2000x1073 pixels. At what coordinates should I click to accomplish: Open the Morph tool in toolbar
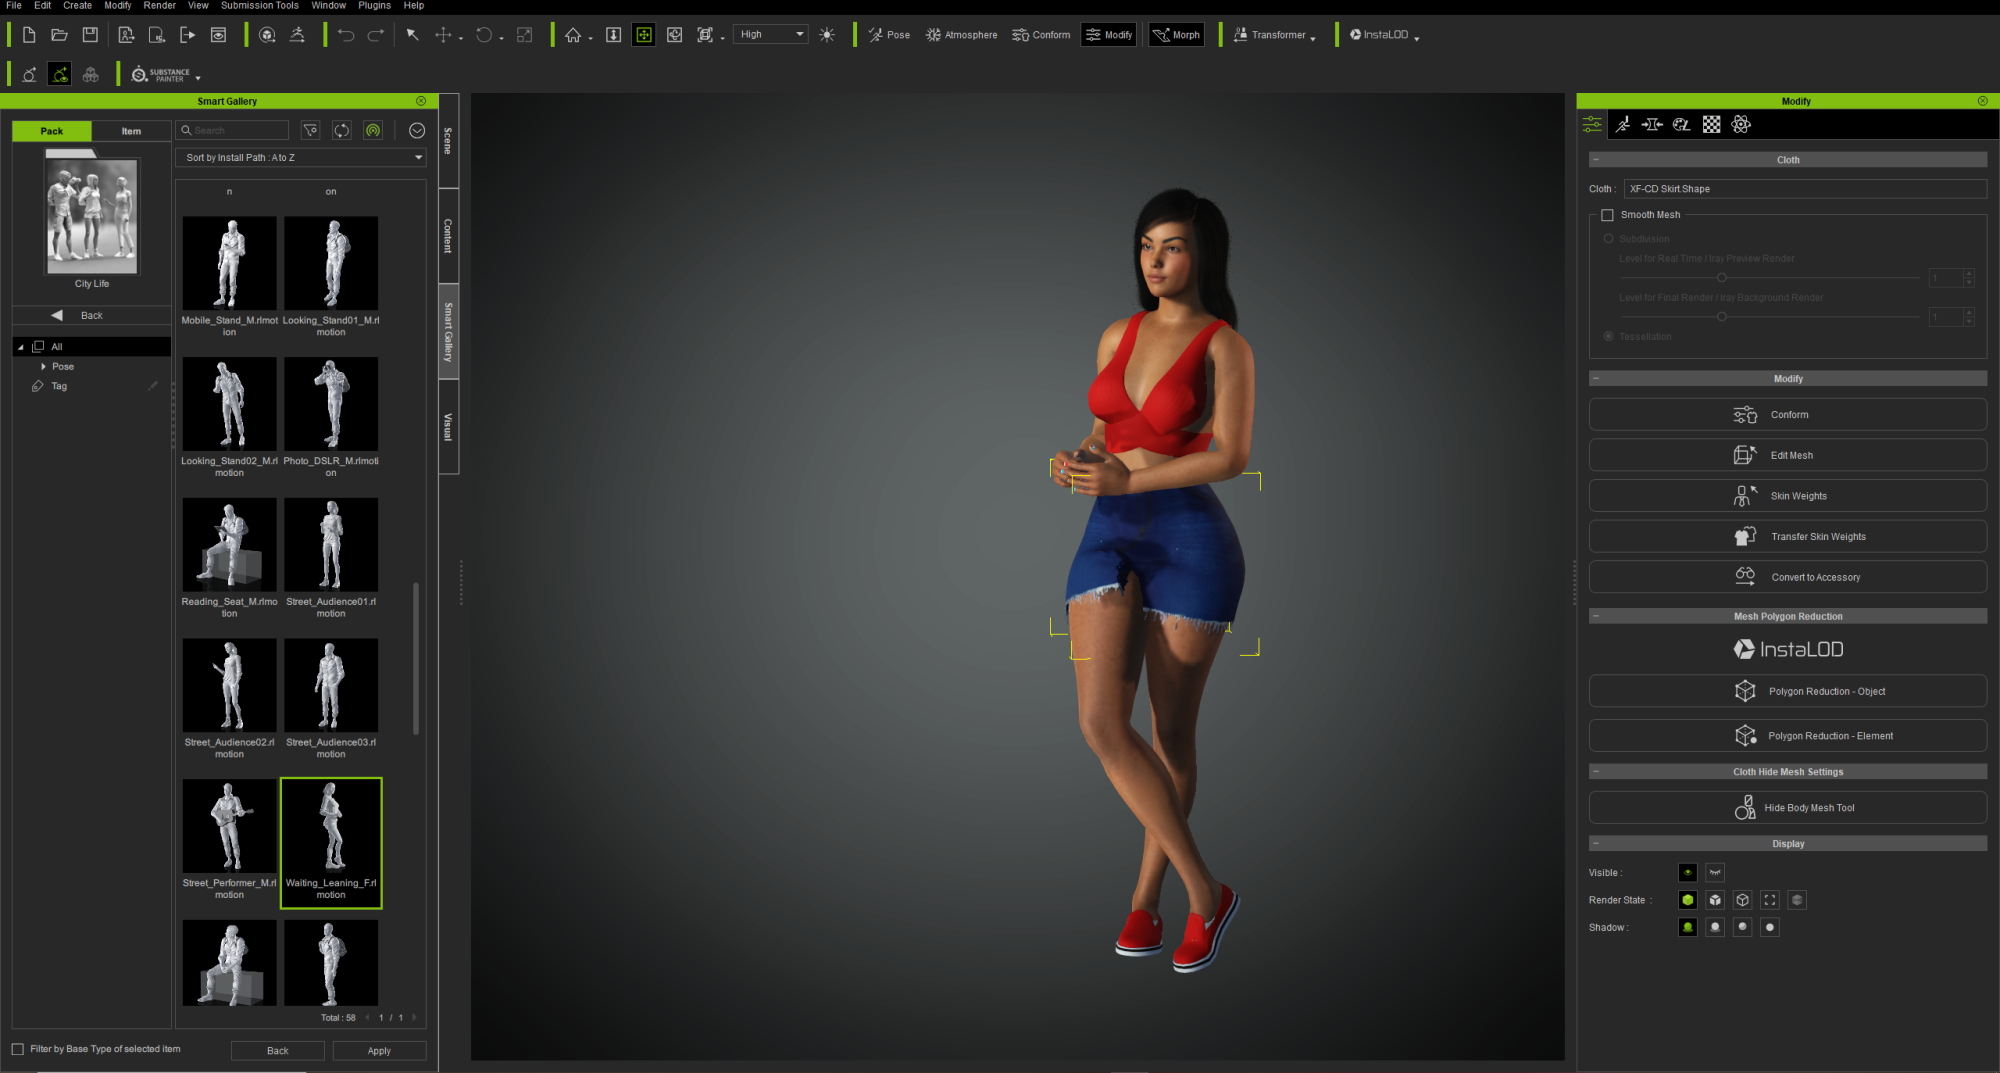pyautogui.click(x=1177, y=35)
